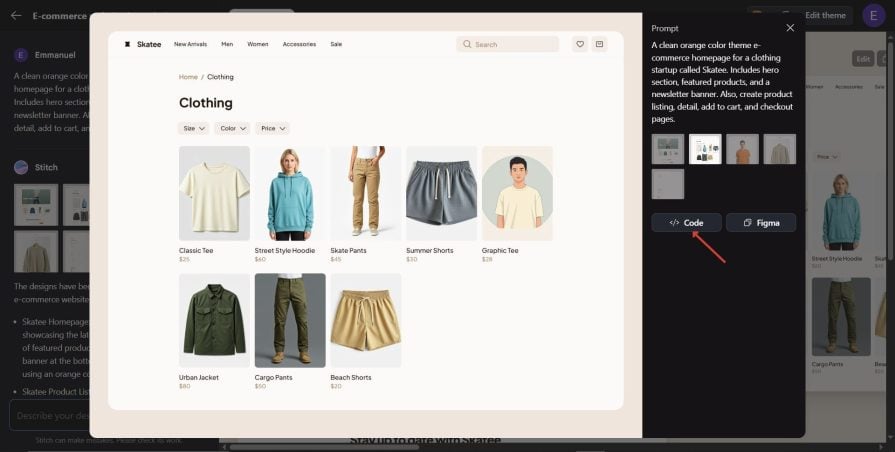The height and width of the screenshot is (452, 895).
Task: Click the Figma export button
Action: click(761, 223)
